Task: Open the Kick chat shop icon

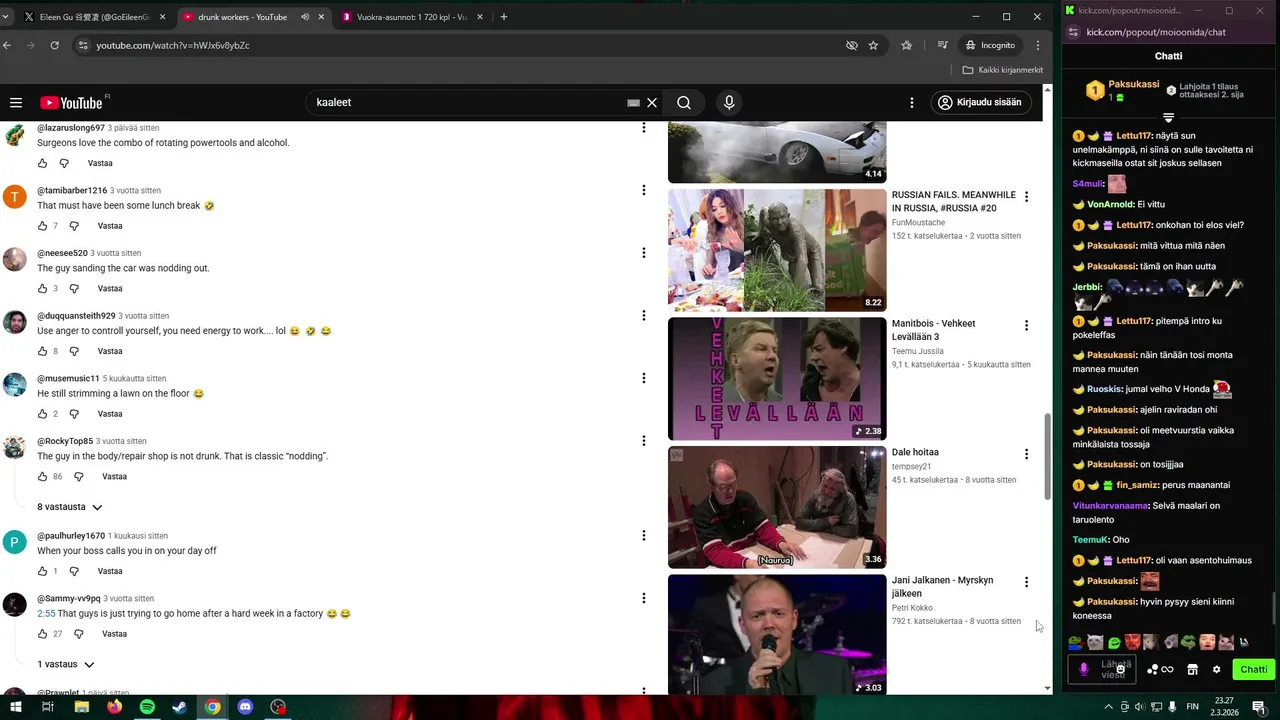Action: click(x=1192, y=670)
